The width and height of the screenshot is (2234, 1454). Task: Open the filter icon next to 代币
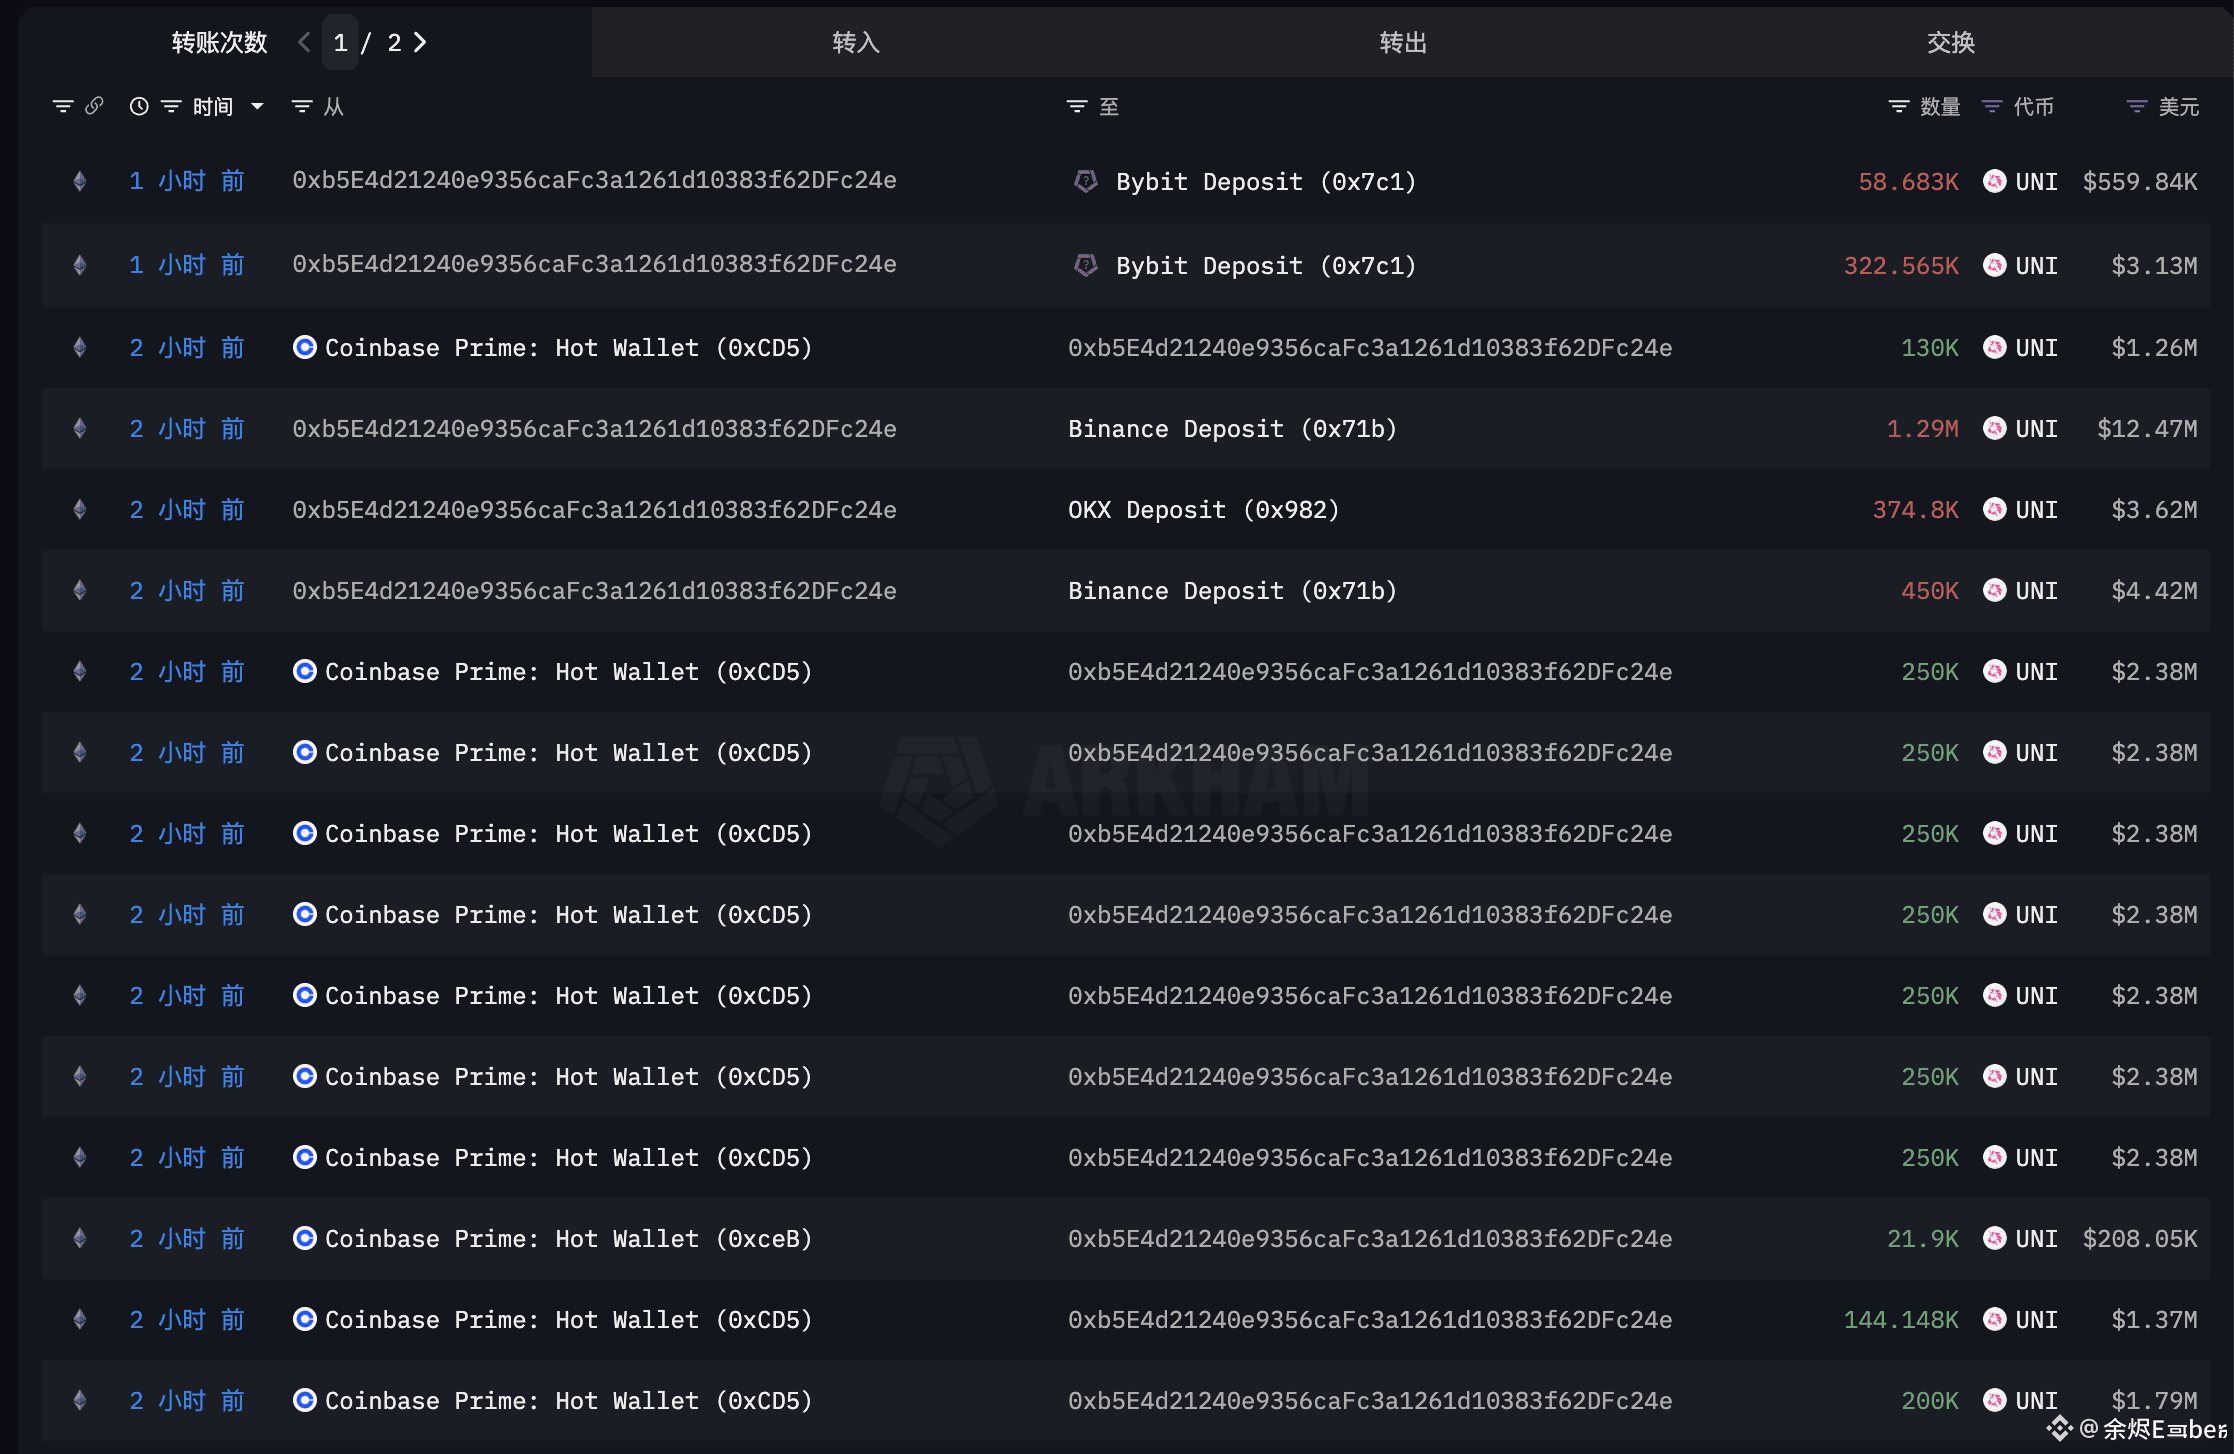(1992, 106)
